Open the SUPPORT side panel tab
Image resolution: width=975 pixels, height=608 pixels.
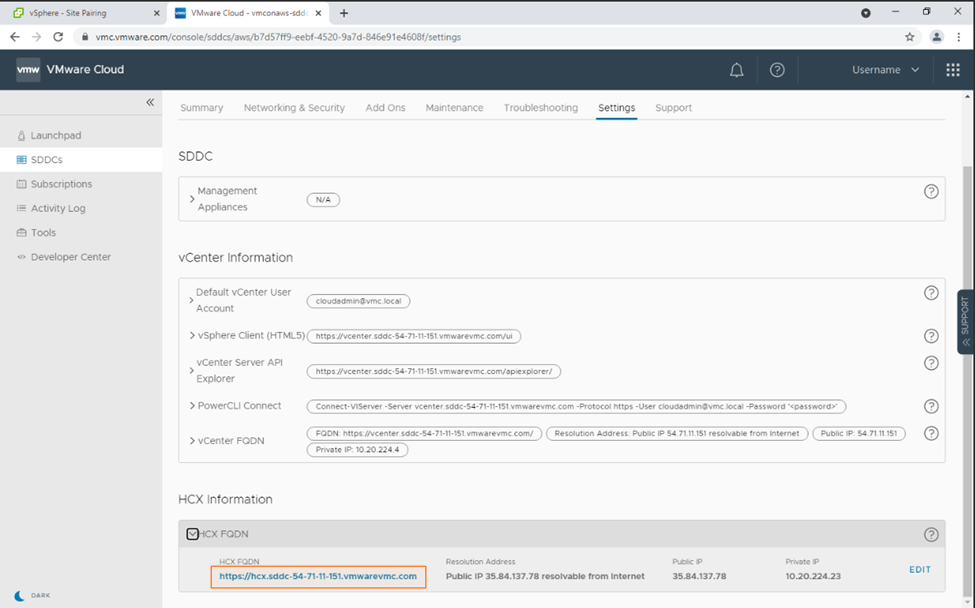tap(965, 321)
